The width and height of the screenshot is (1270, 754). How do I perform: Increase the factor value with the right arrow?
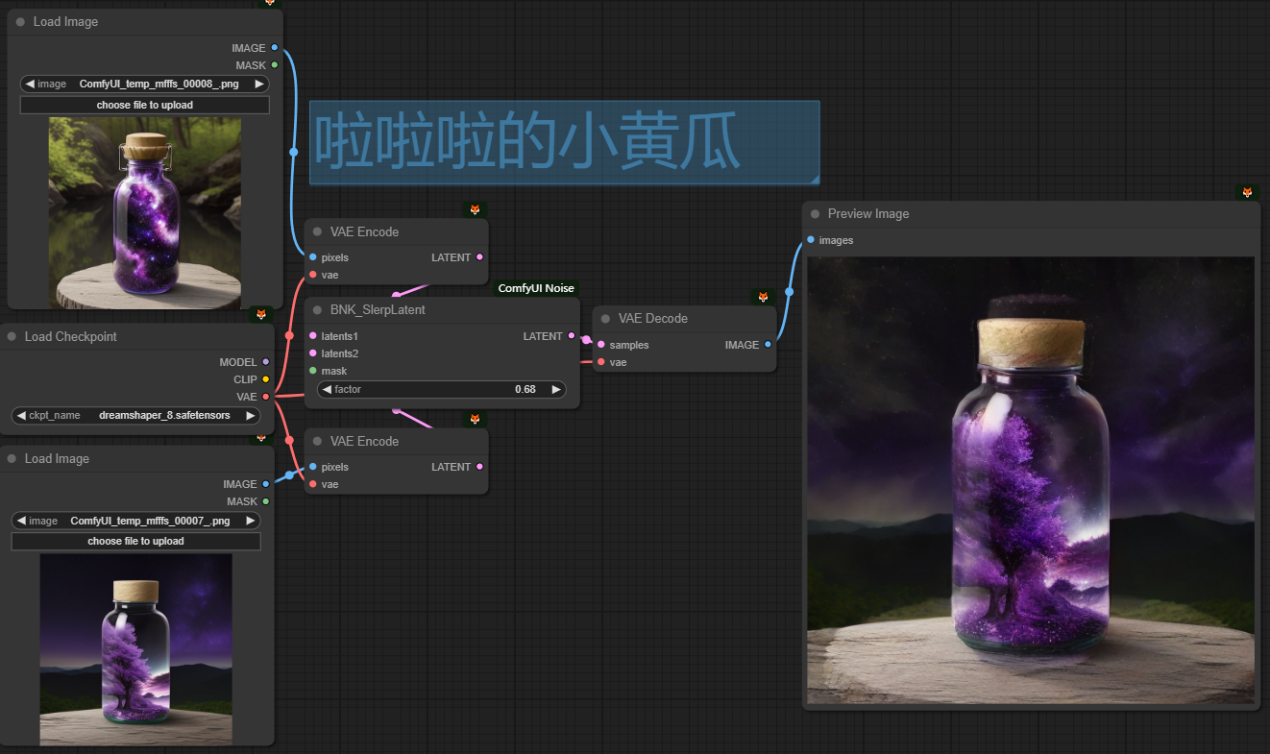click(557, 389)
